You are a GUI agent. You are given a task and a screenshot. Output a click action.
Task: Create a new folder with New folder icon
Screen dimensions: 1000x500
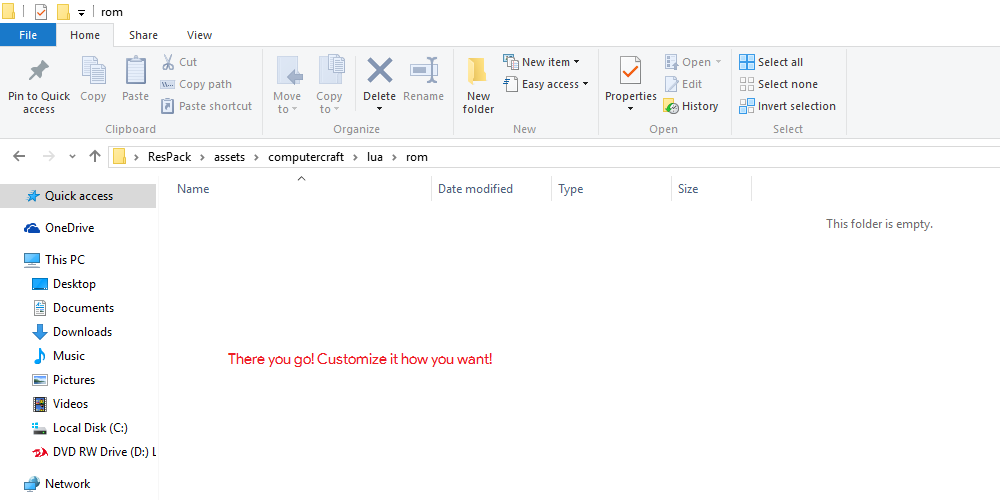(478, 72)
